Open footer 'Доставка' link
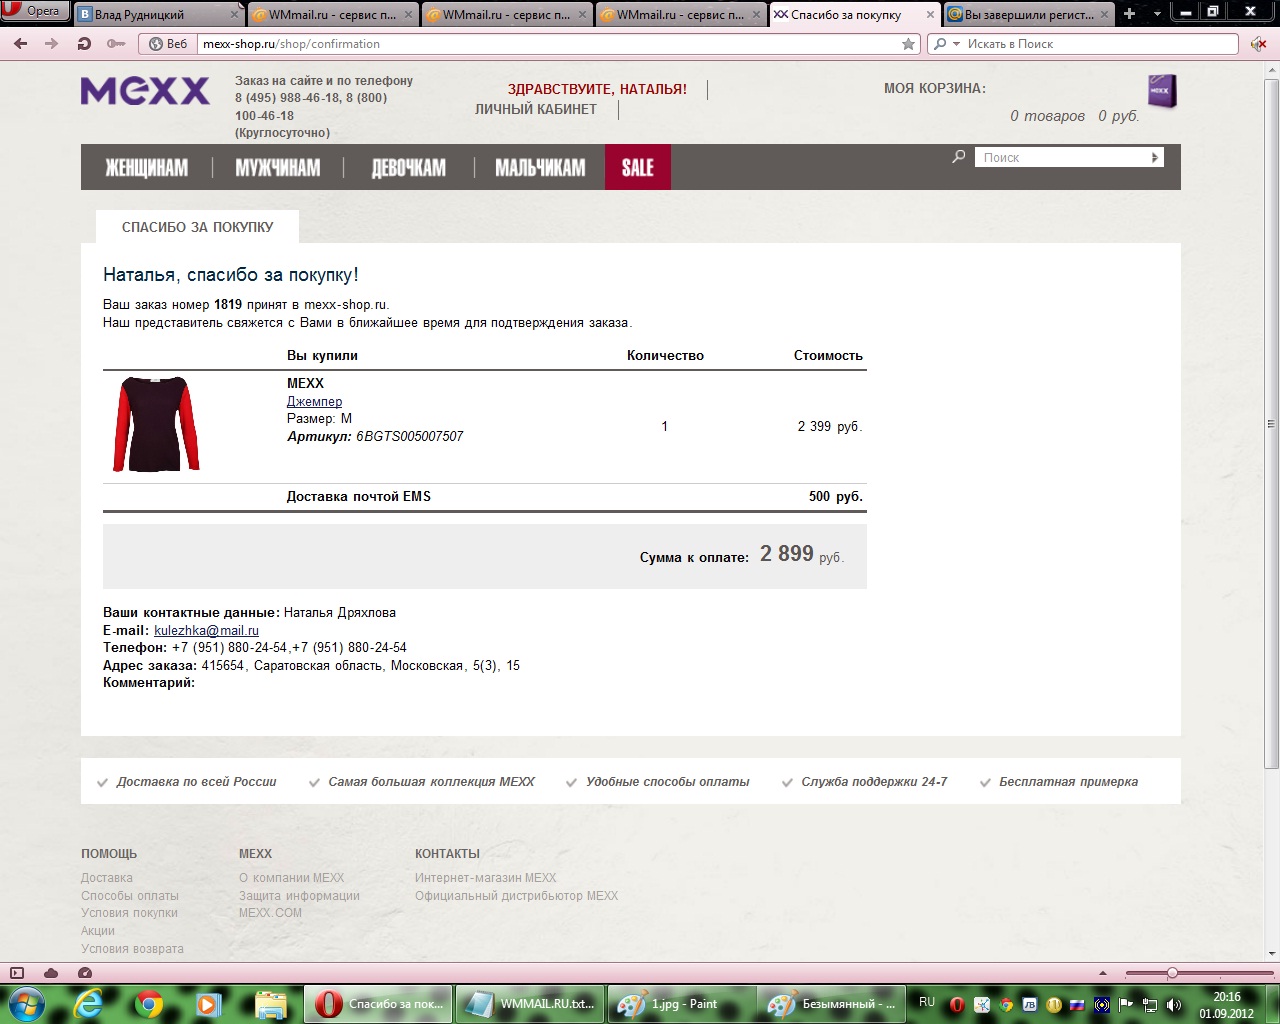This screenshot has width=1280, height=1024. (x=107, y=878)
